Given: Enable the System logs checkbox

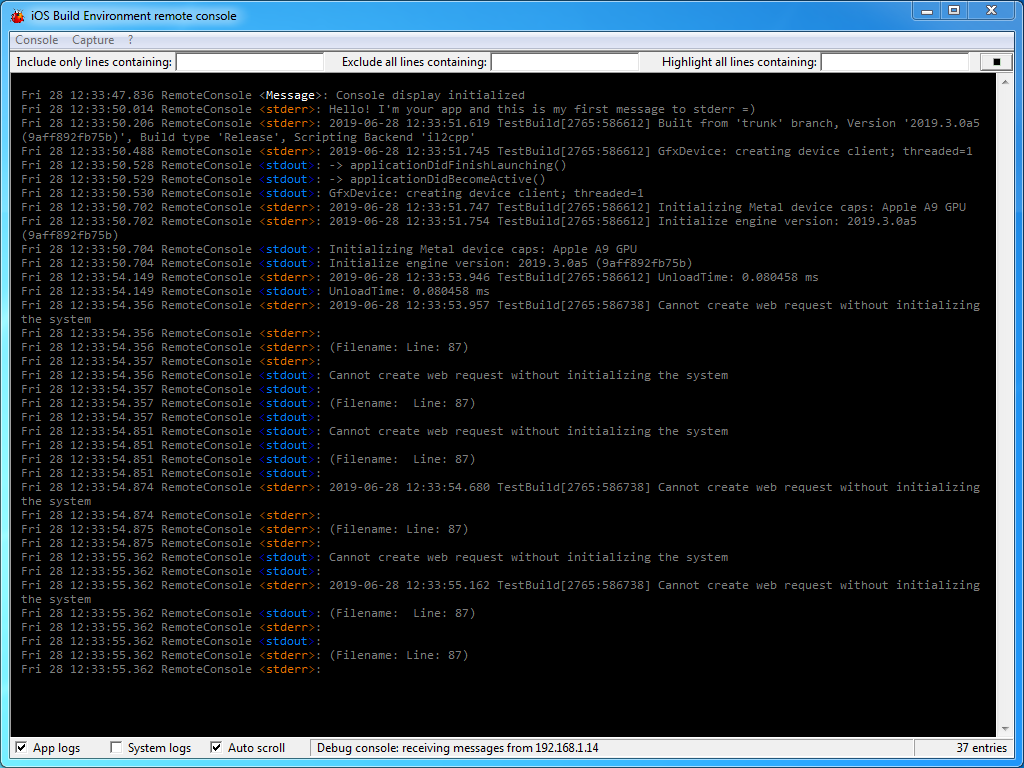Looking at the screenshot, I should click(116, 748).
